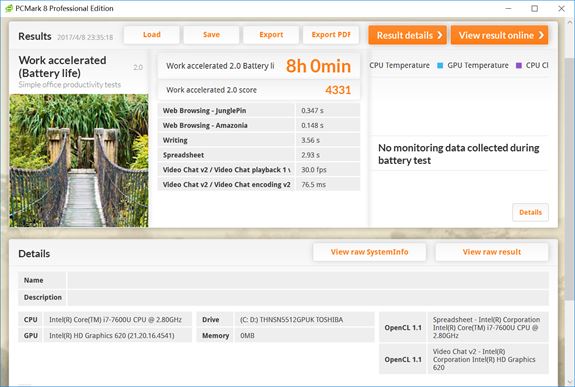Click the jungle bridge thumbnail image

(79, 161)
